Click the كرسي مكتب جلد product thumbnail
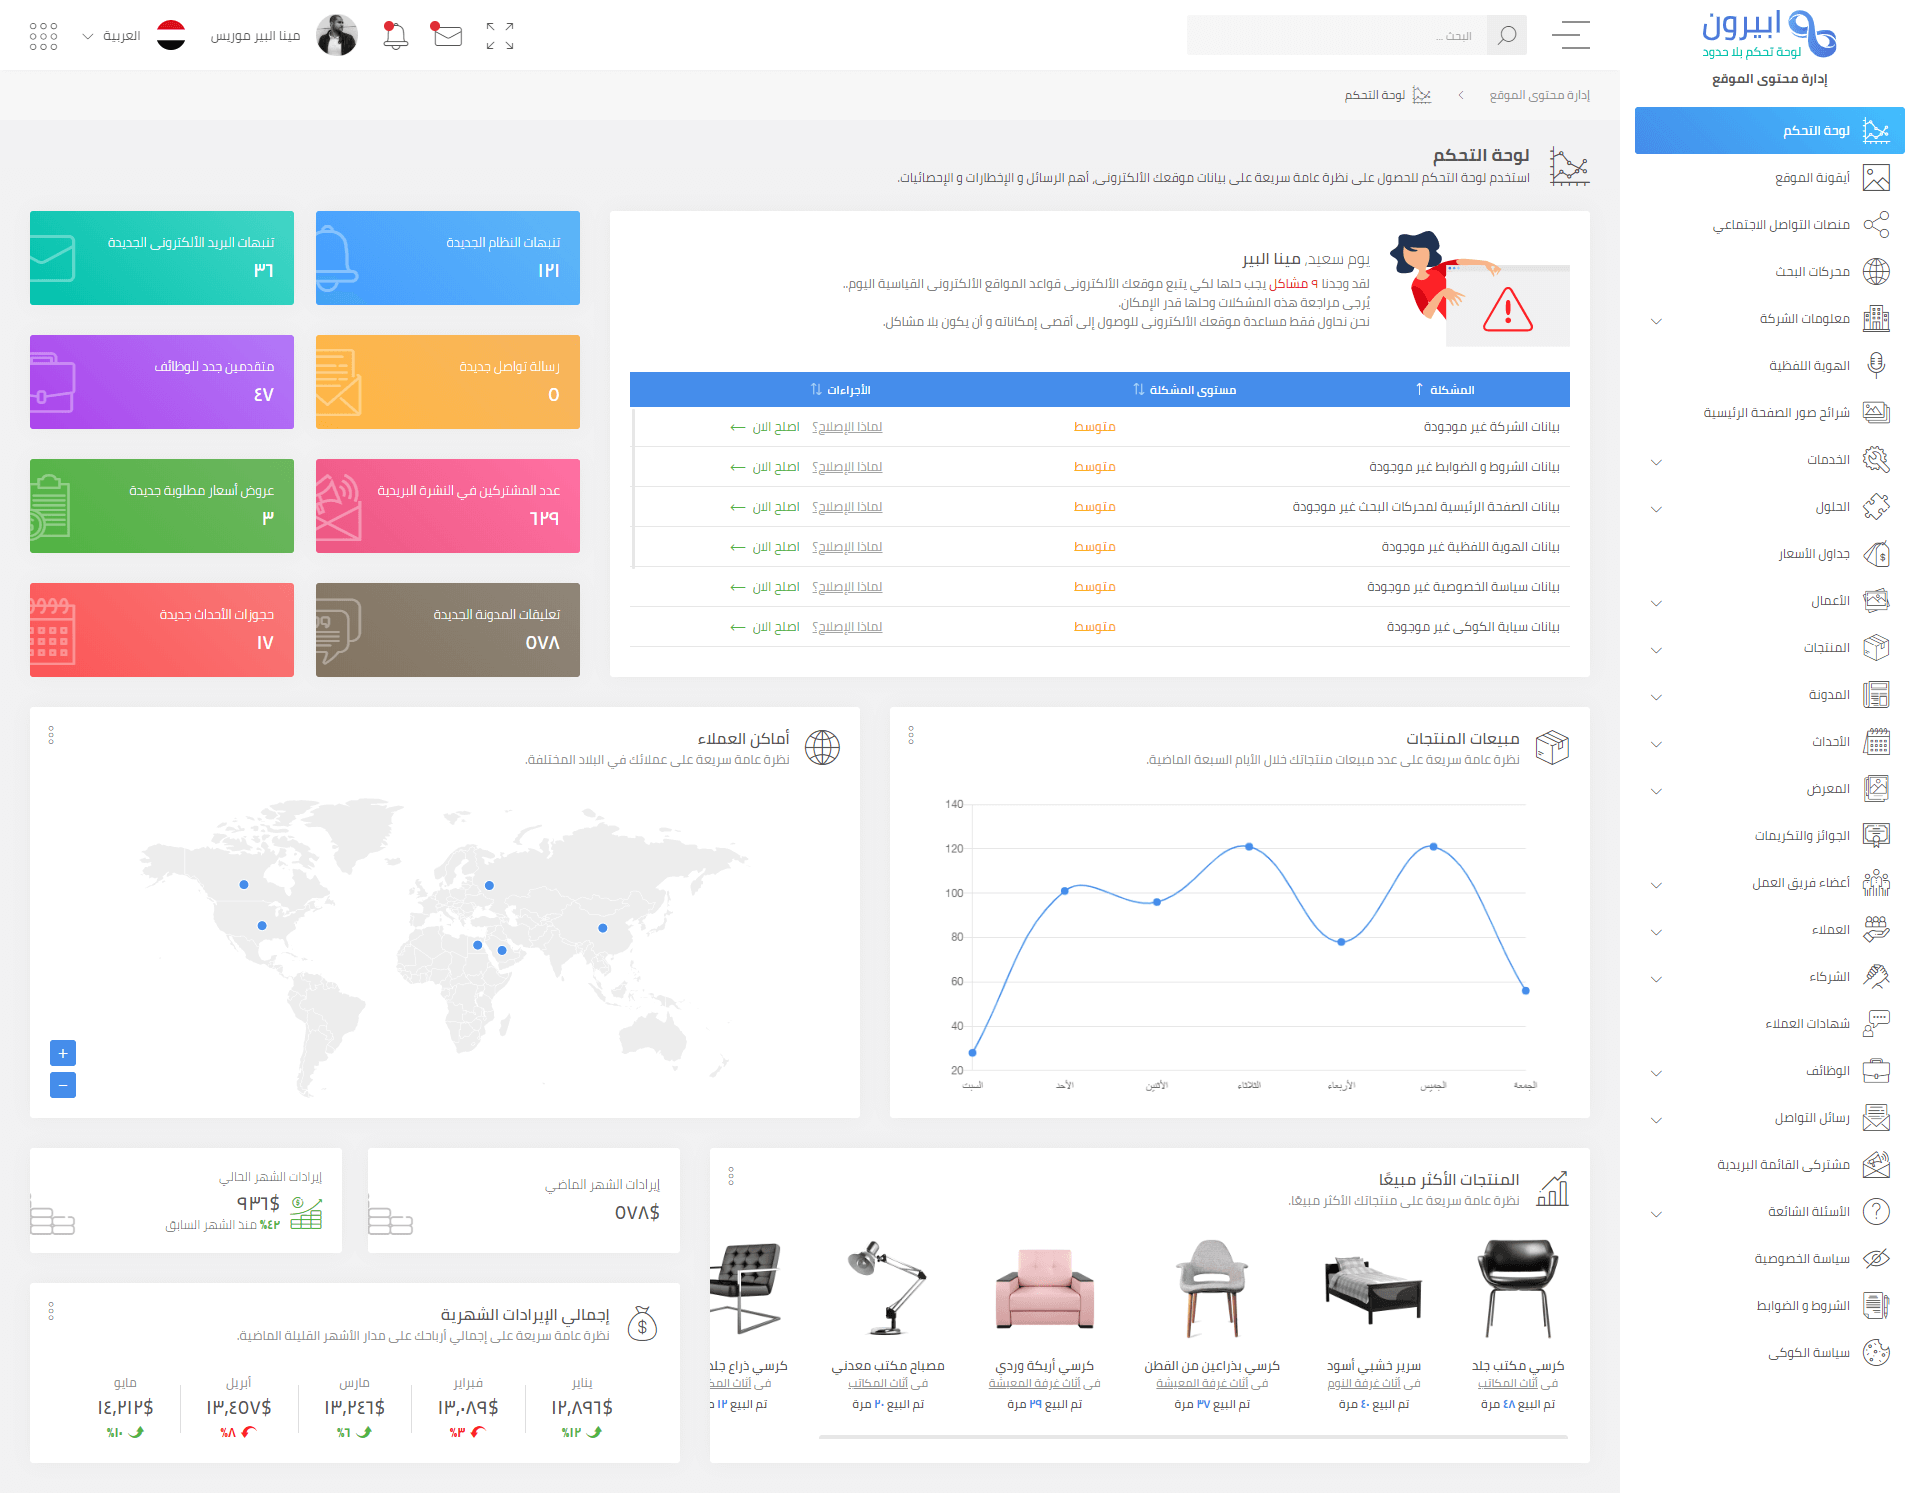 click(x=1518, y=1288)
